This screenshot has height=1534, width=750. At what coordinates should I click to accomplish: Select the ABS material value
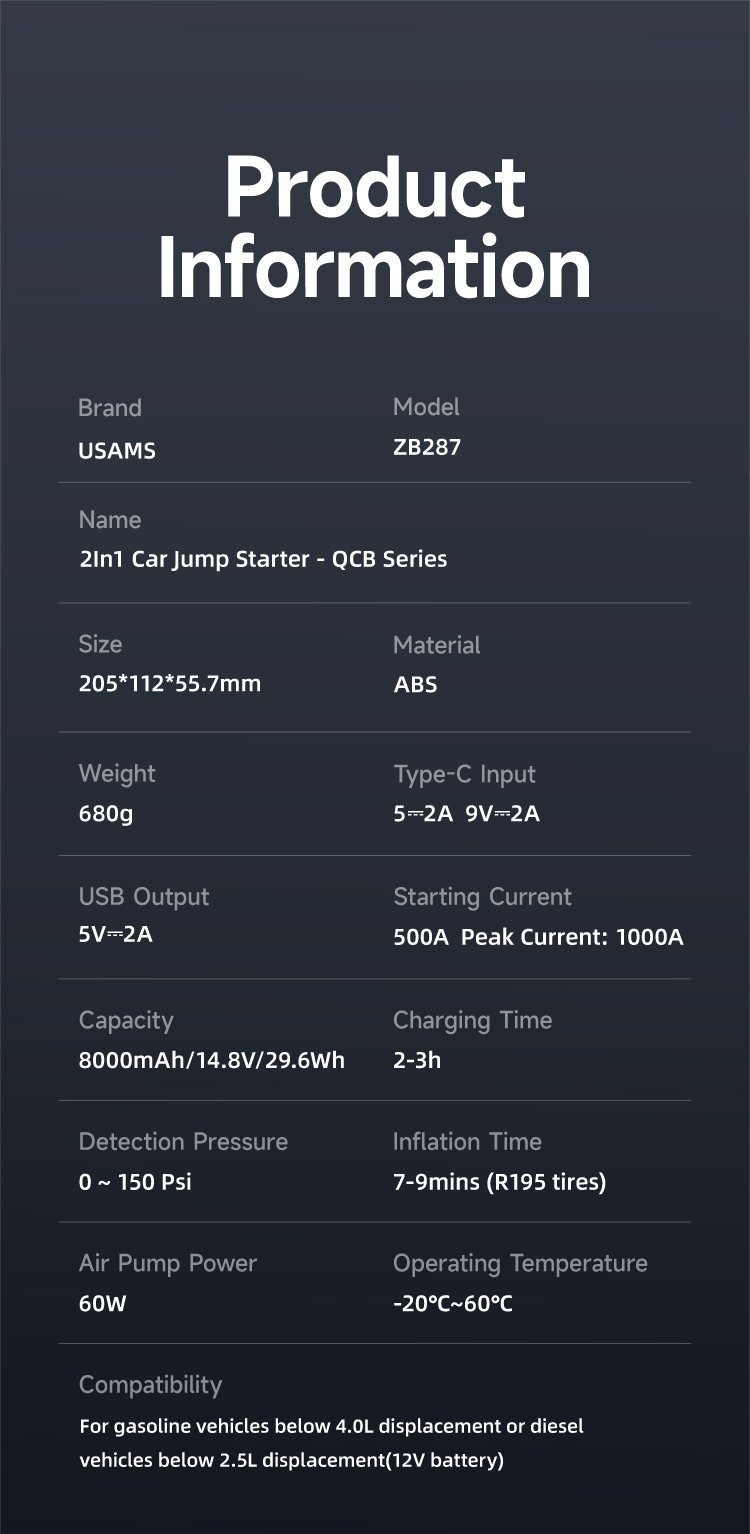pyautogui.click(x=415, y=685)
